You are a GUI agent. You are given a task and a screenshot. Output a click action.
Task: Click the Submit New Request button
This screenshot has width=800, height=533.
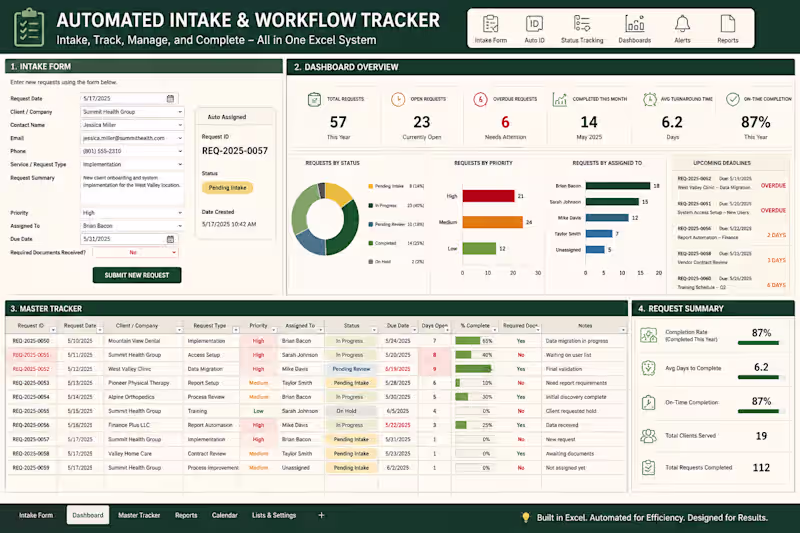(x=137, y=275)
